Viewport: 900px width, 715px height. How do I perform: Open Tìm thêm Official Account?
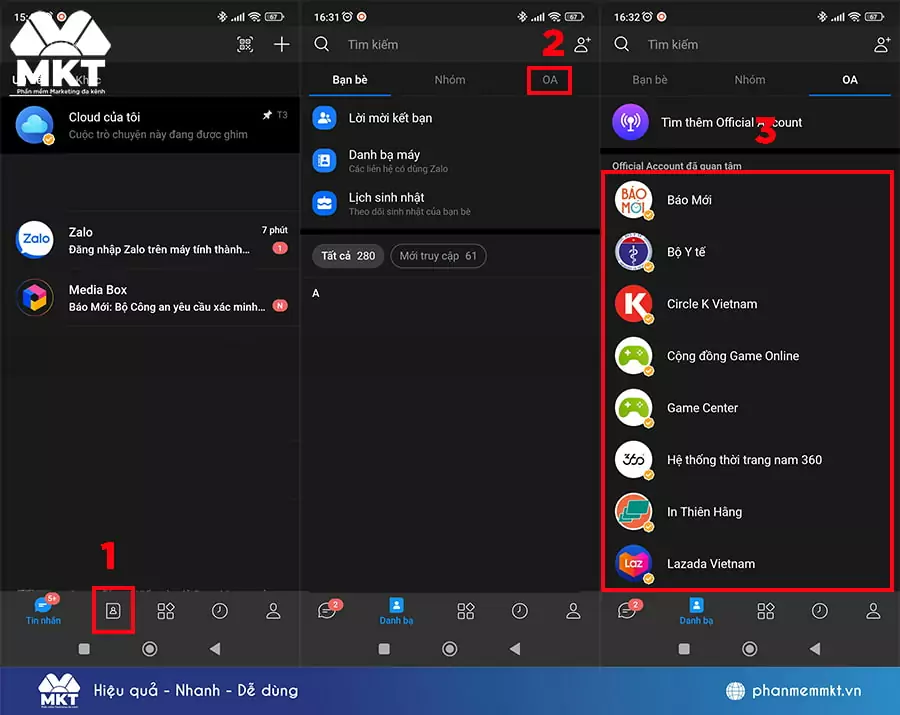[x=750, y=122]
